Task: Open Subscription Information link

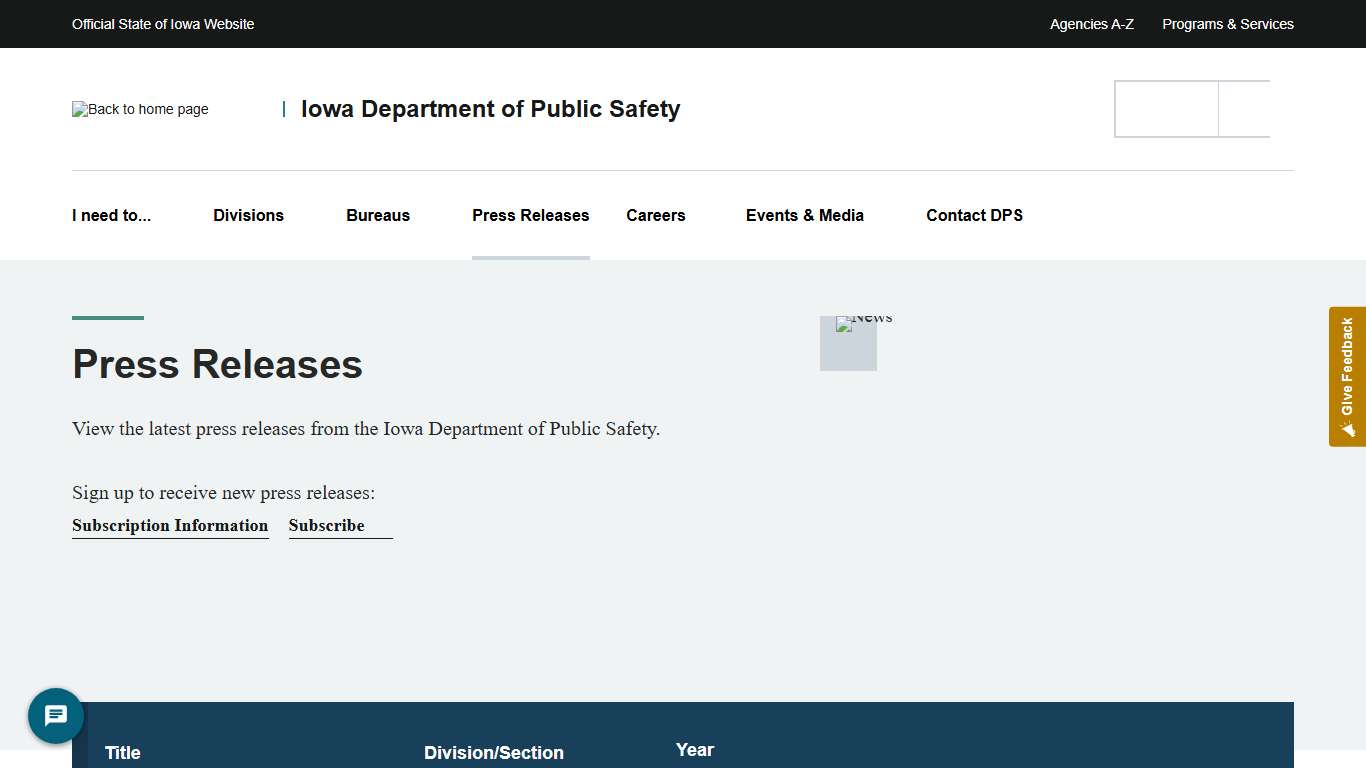Action: click(170, 525)
